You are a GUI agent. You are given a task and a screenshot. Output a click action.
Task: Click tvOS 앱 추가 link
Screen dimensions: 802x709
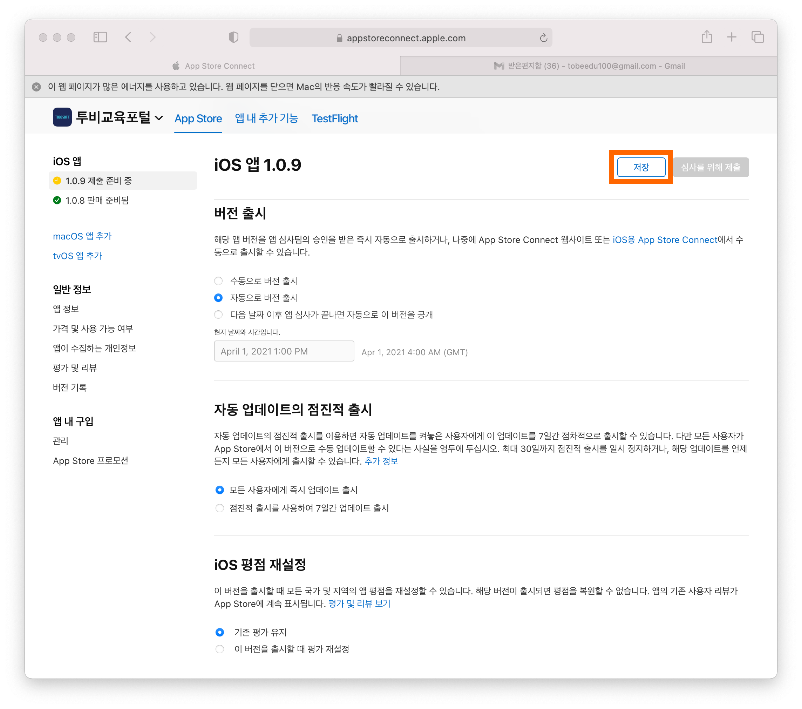pos(77,255)
